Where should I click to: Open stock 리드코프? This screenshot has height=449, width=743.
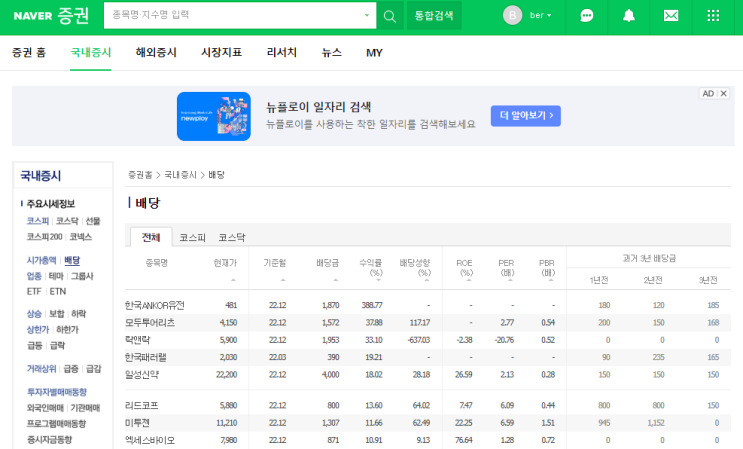(142, 405)
